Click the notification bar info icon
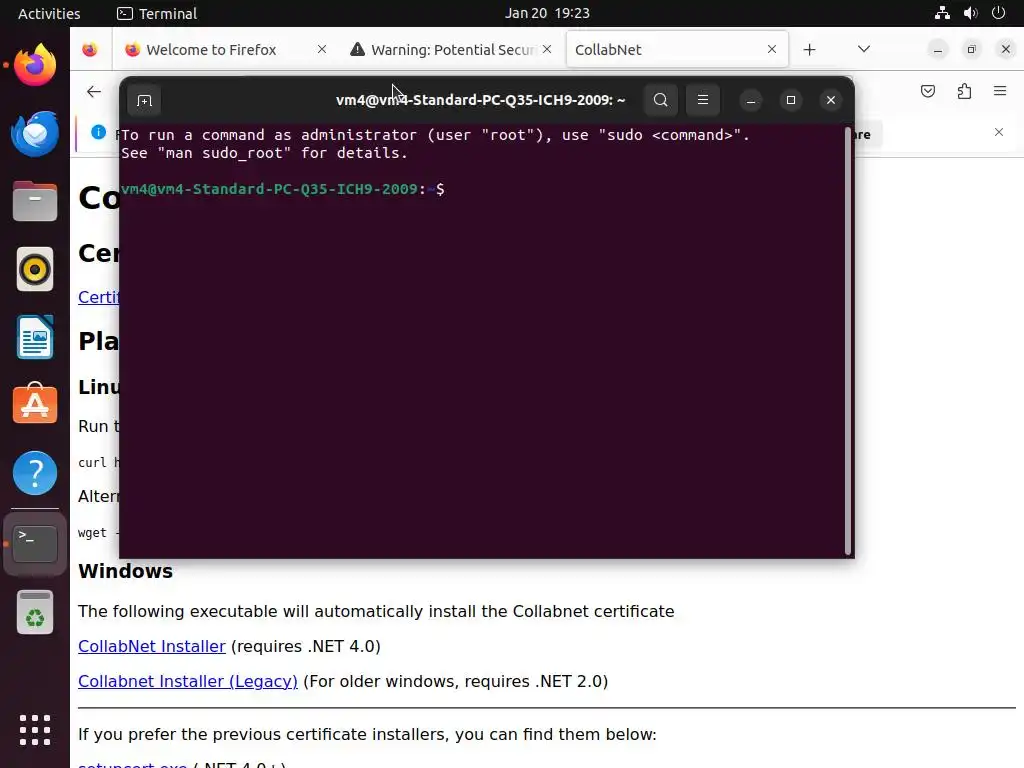The height and width of the screenshot is (768, 1024). tap(99, 133)
